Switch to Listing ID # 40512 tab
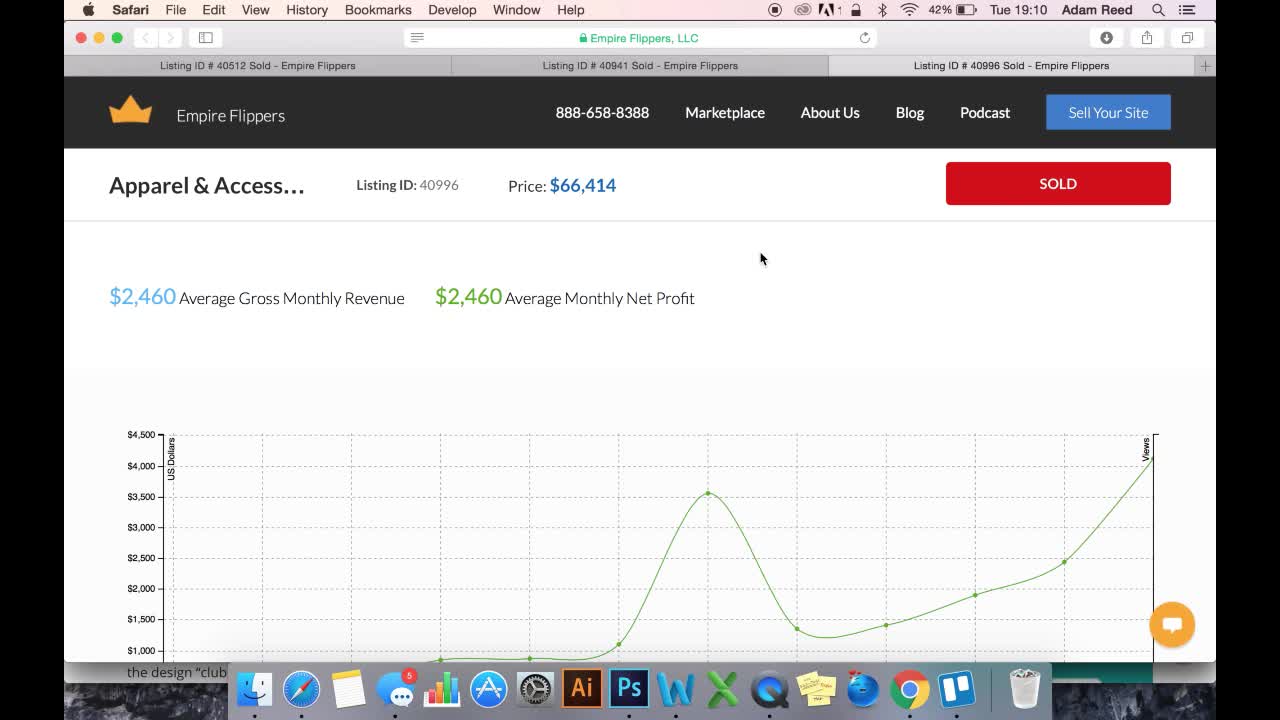 point(258,66)
